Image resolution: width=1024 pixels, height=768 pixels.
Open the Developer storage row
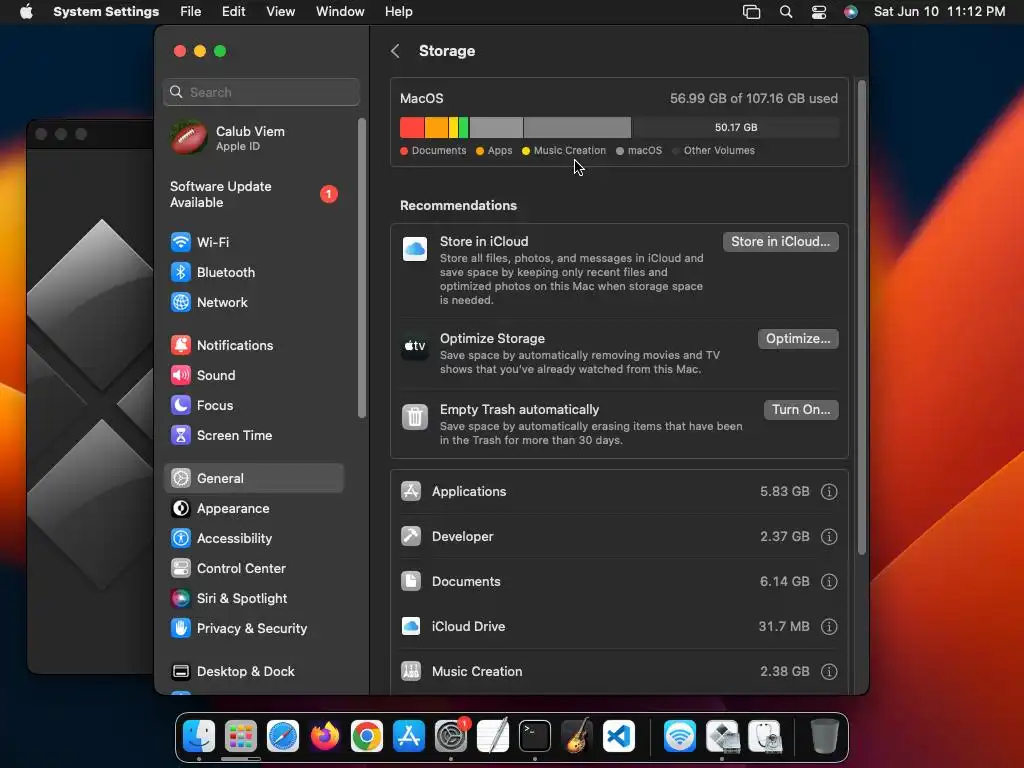[x=619, y=537]
